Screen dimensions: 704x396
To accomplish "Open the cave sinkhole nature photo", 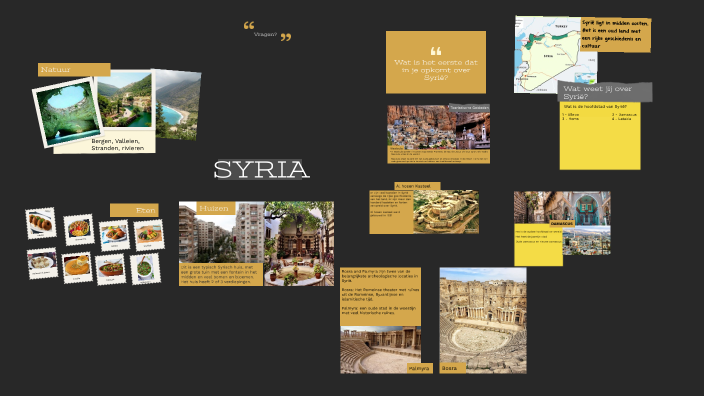I will click(68, 112).
